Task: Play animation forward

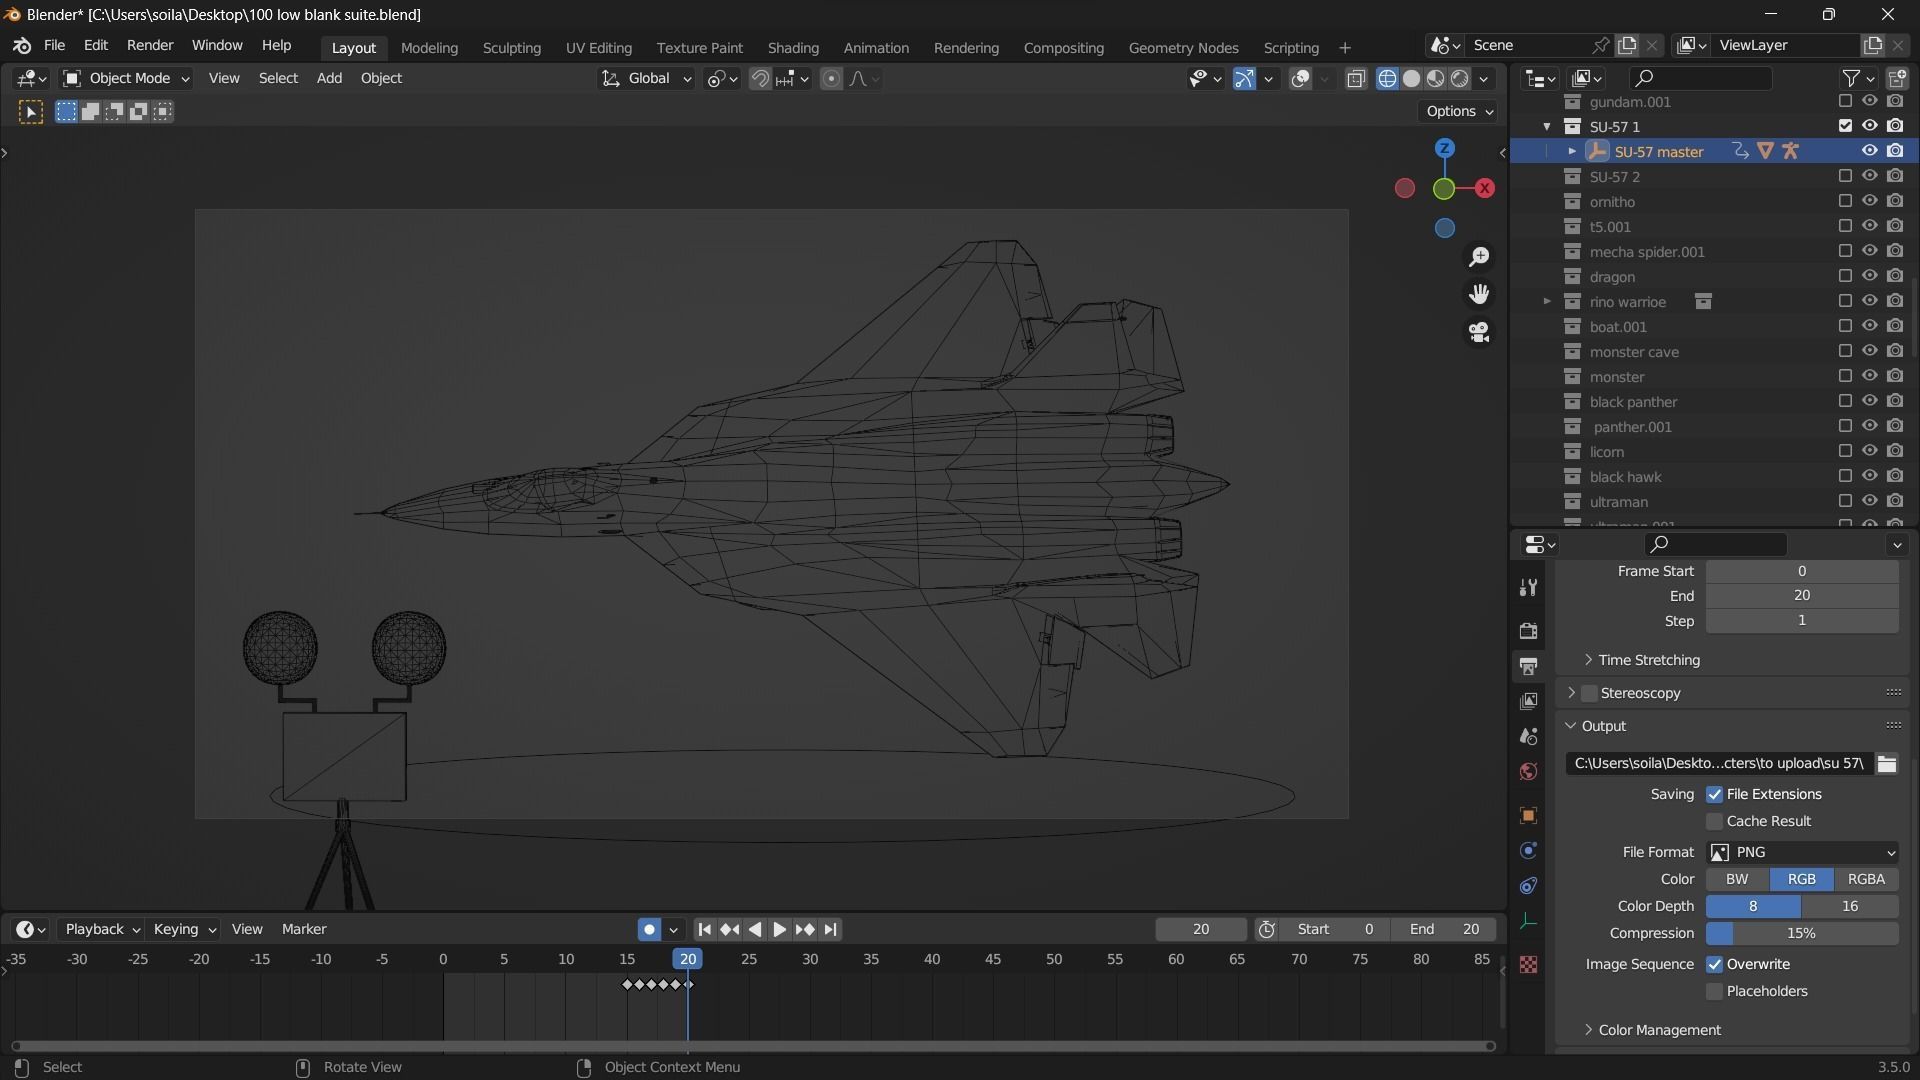Action: coord(779,930)
